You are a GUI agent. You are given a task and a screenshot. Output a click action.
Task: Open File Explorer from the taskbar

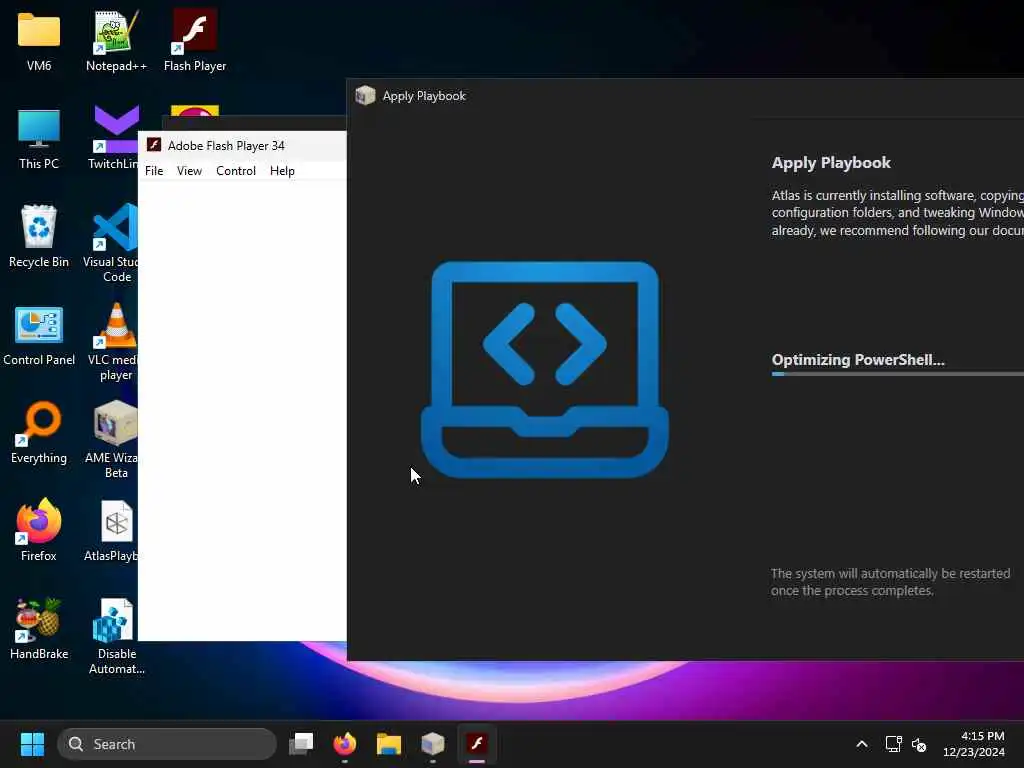(389, 744)
